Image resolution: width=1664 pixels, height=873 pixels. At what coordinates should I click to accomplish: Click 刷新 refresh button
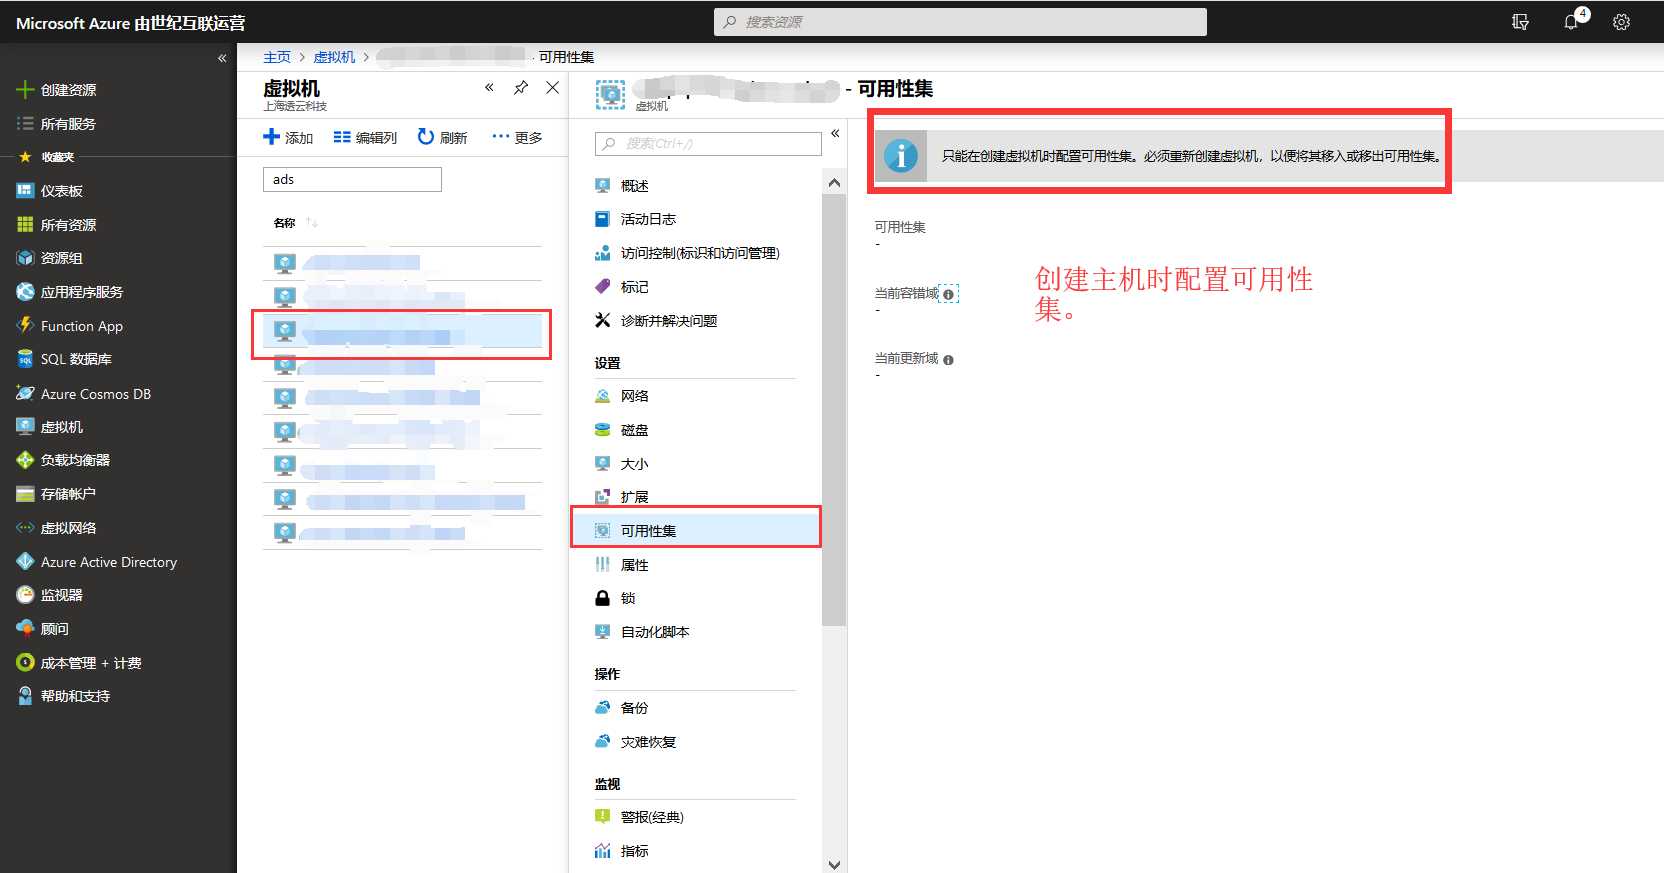442,137
